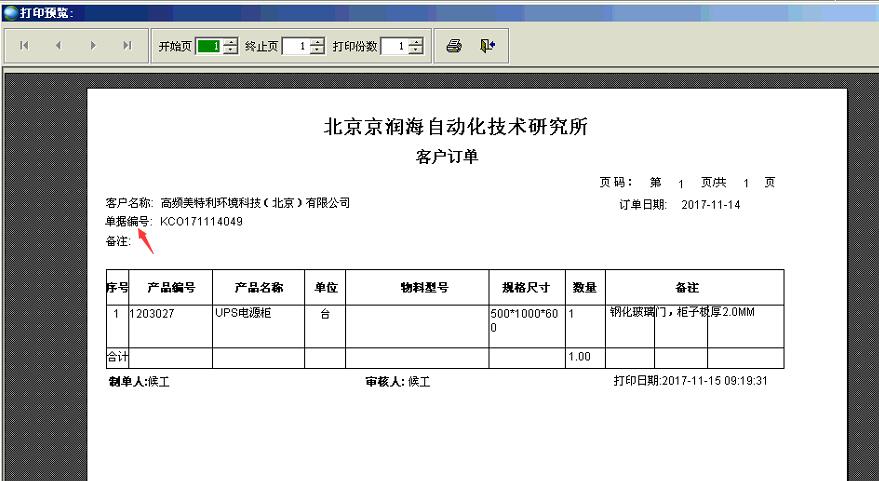The height and width of the screenshot is (481, 879).
Task: Click the 终止页 end page field
Action: 295,46
